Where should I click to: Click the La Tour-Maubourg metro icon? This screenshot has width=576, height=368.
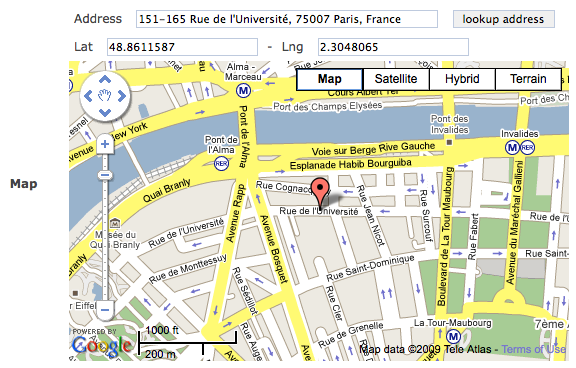click(453, 336)
